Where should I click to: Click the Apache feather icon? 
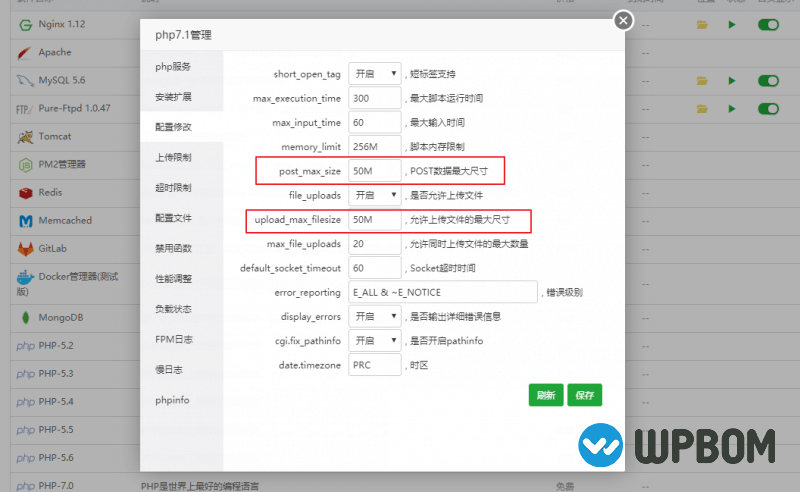pyautogui.click(x=24, y=53)
